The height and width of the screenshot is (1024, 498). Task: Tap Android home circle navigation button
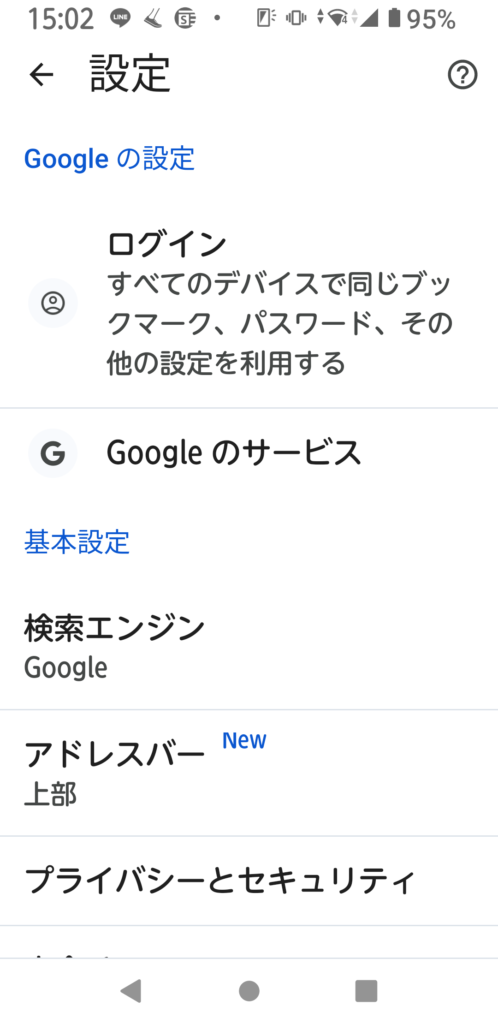249,991
